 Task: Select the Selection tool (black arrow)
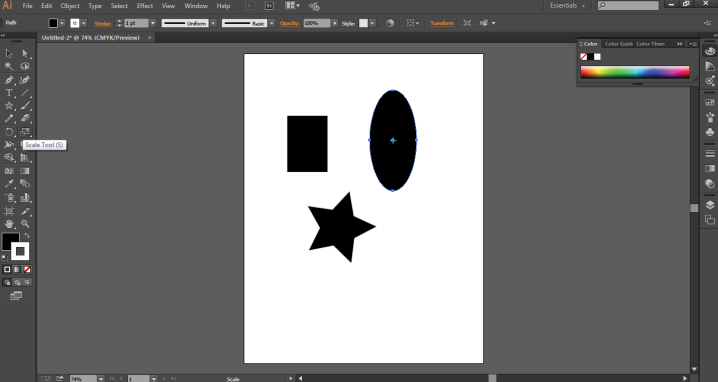coord(9,53)
